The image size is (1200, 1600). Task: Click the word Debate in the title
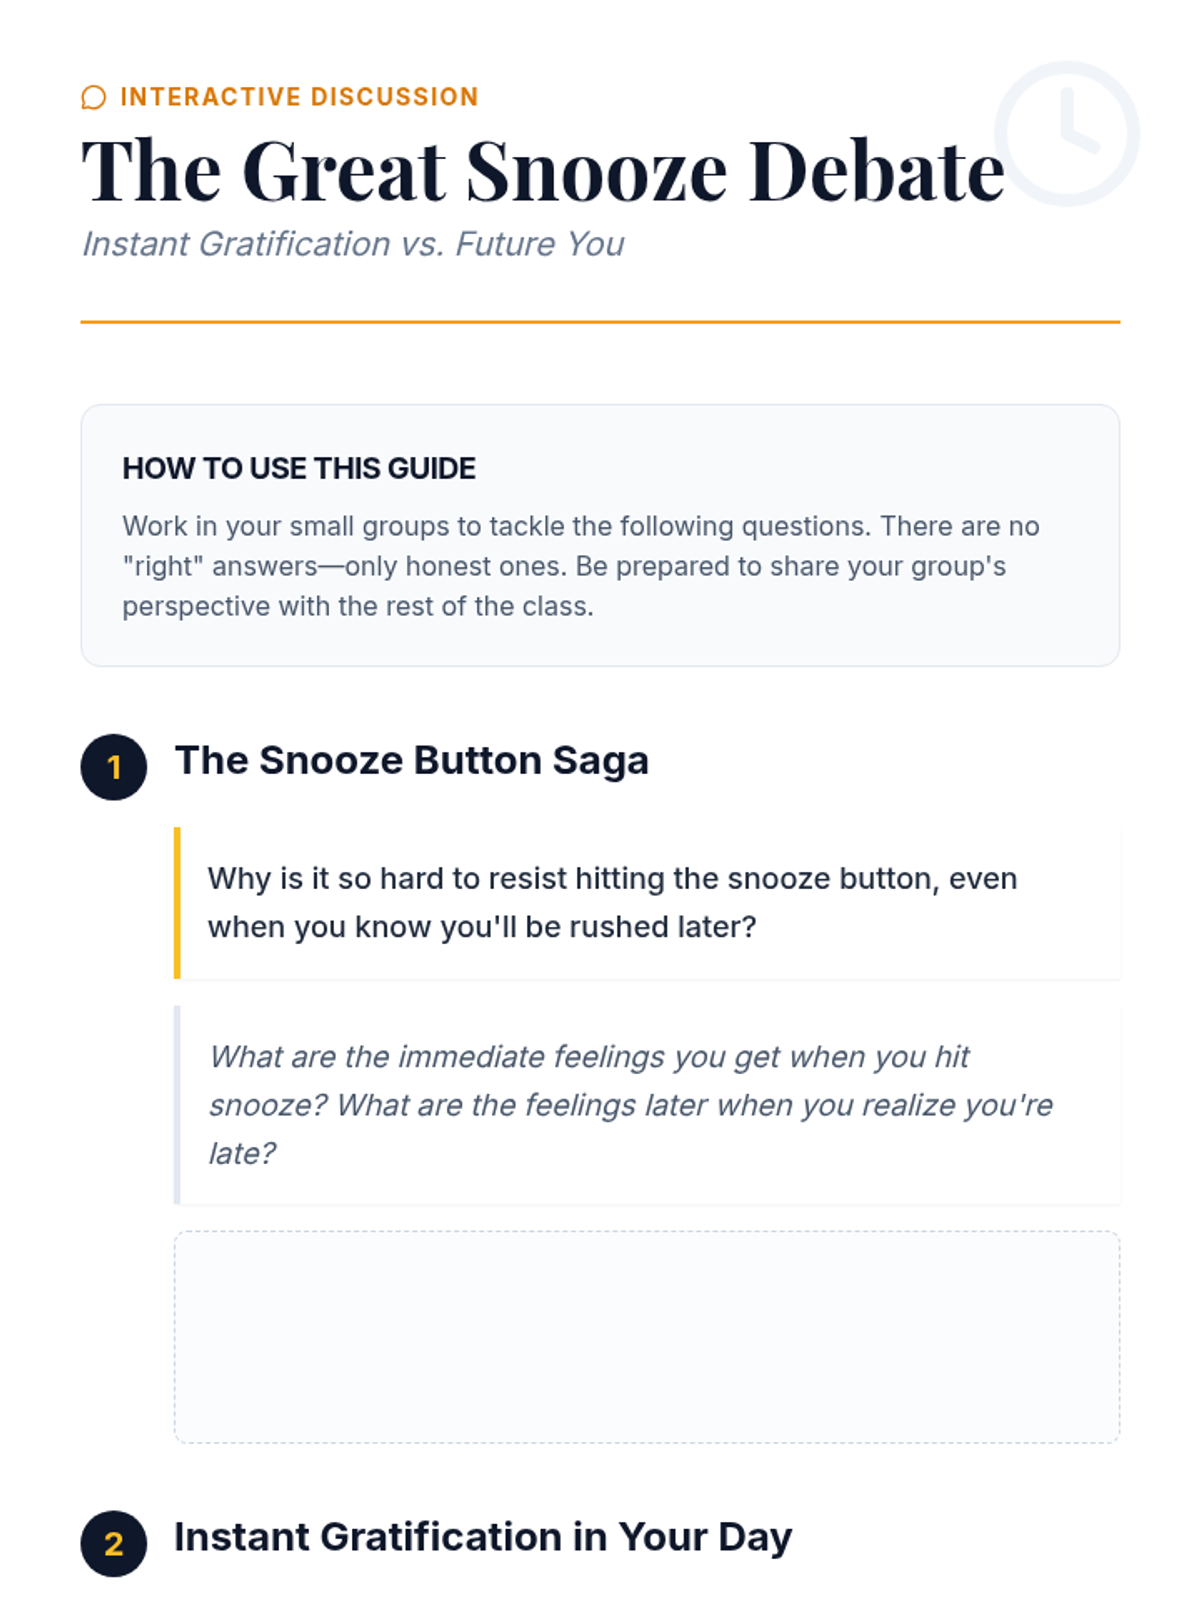(876, 172)
